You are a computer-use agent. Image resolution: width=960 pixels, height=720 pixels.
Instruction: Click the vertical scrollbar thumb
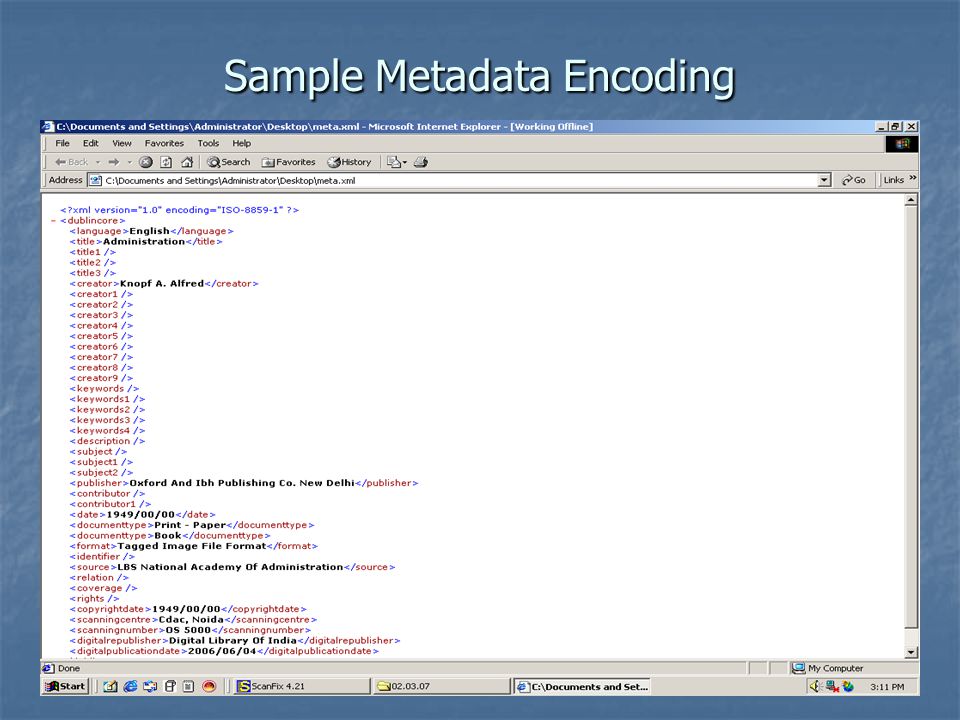point(911,418)
